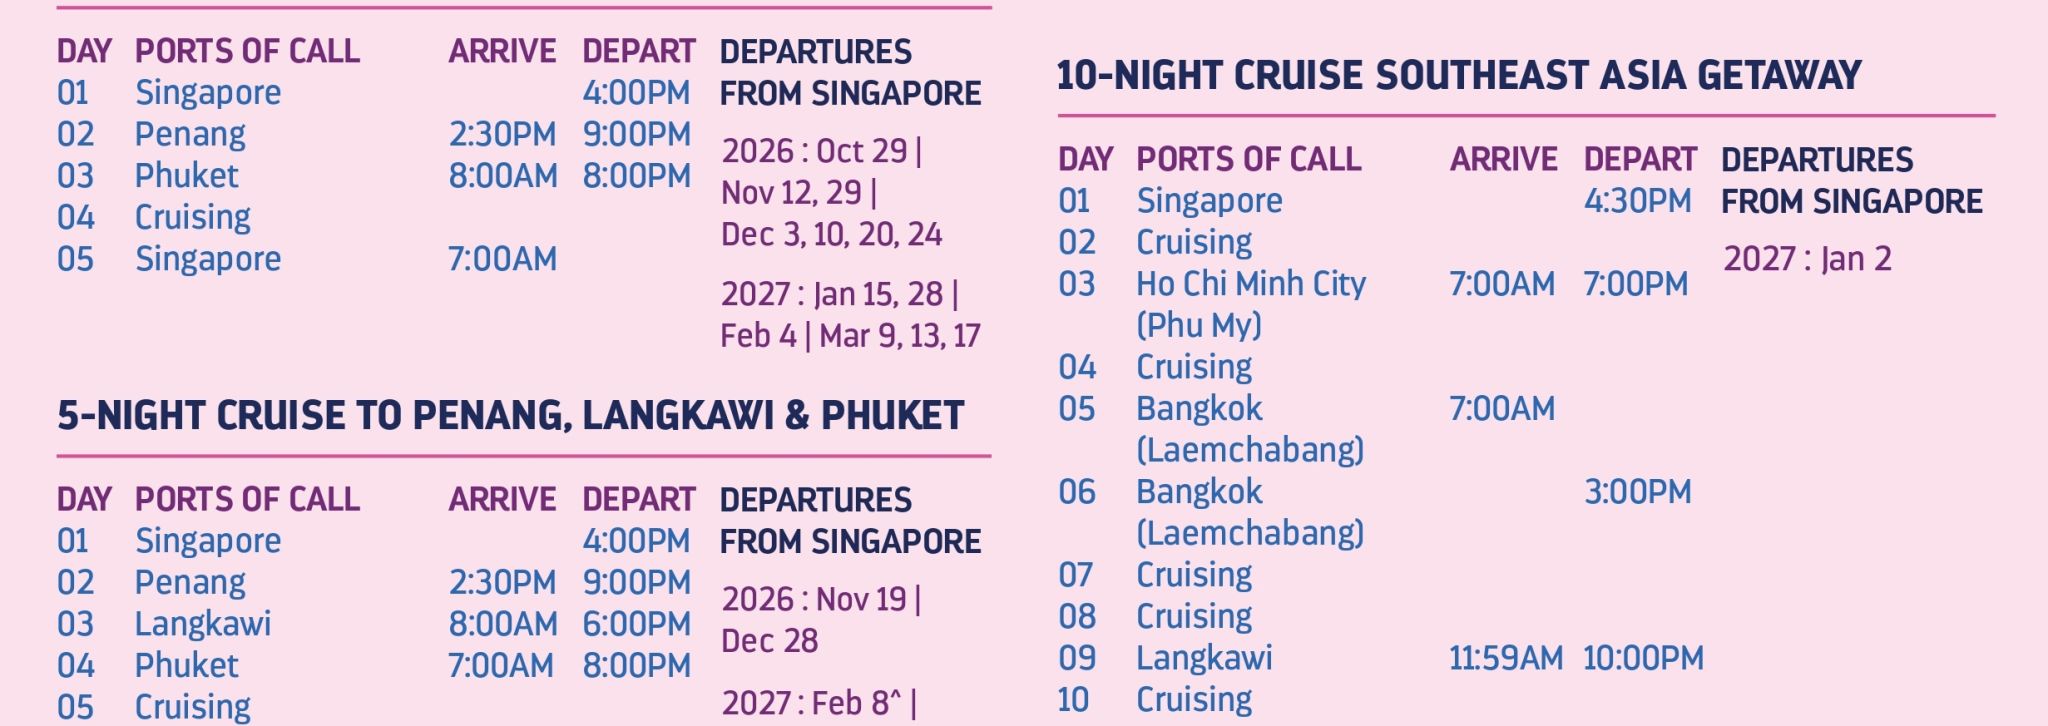The image size is (2048, 726).
Task: Click the 10-Night Cruise Southeast Asia Getaway heading
Action: click(x=1459, y=75)
